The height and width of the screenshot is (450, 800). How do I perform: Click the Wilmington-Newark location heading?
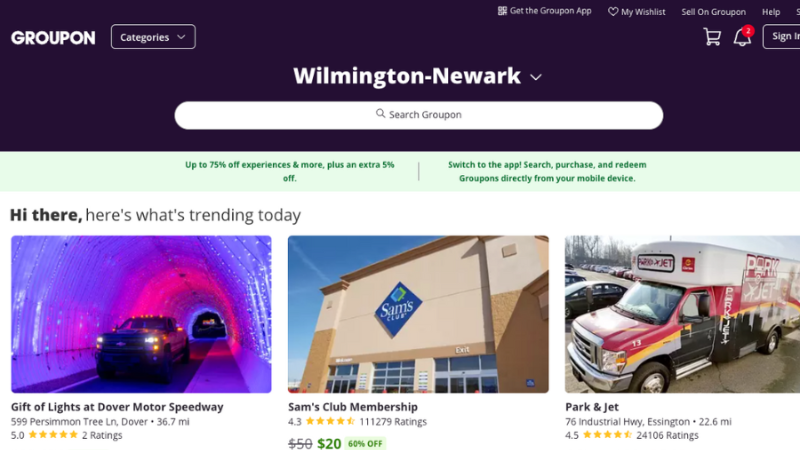click(x=407, y=76)
